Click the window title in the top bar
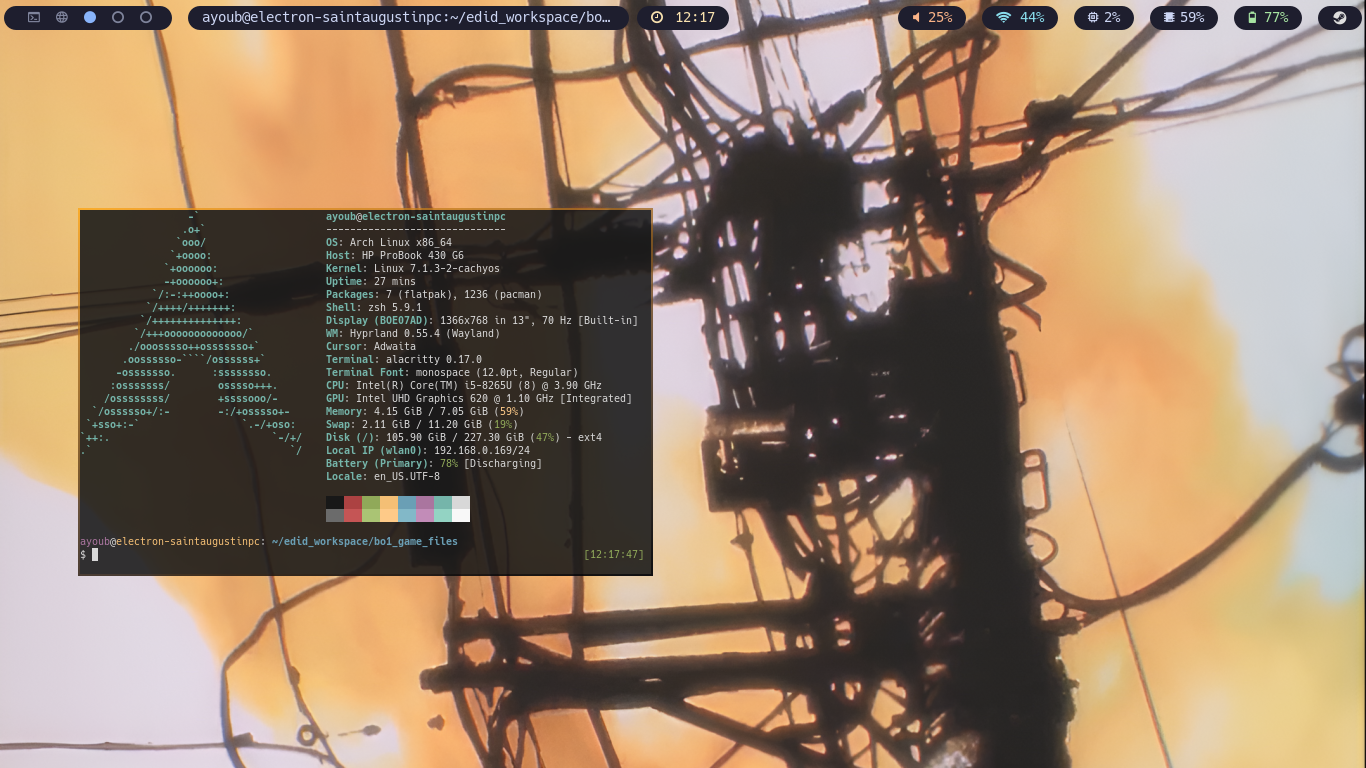This screenshot has height=768, width=1366. point(408,18)
